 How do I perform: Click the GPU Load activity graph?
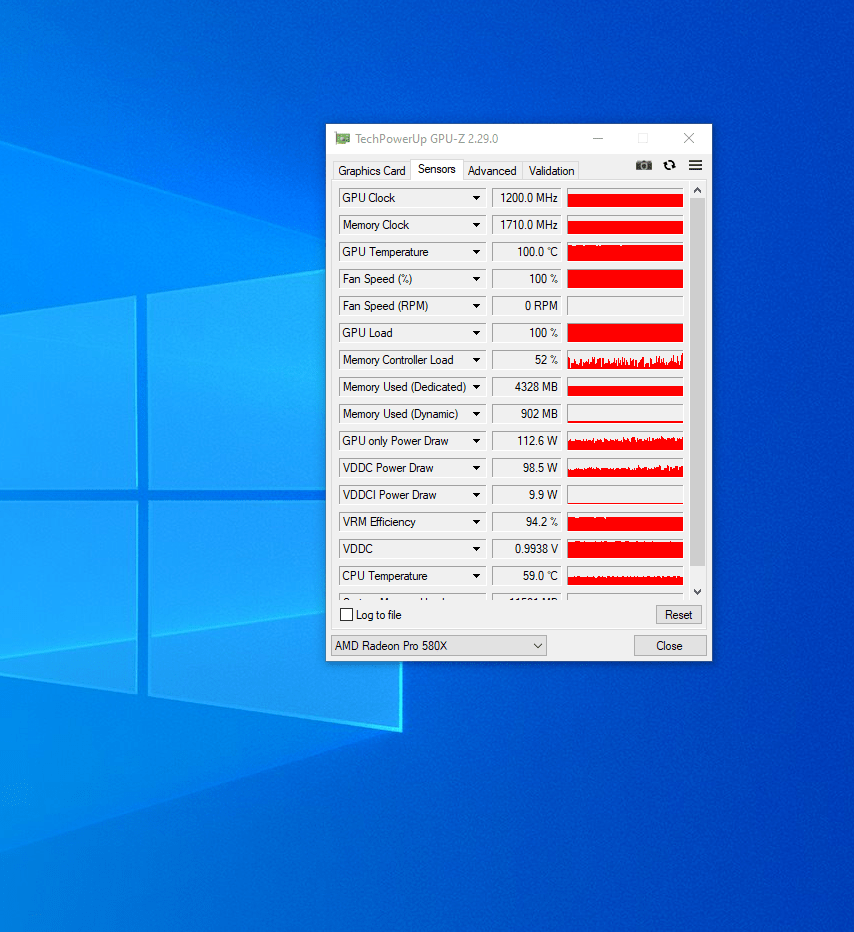pyautogui.click(x=625, y=333)
